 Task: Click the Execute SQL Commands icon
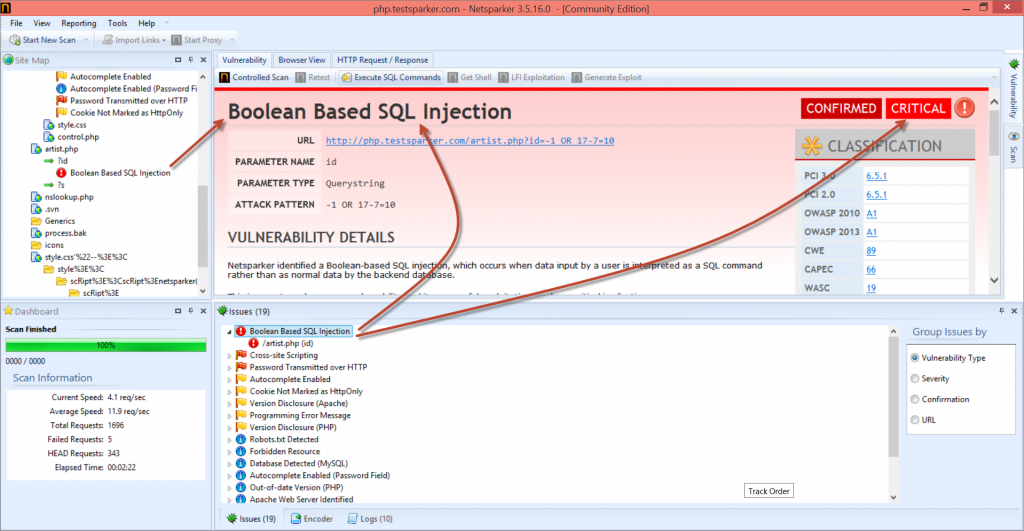347,77
